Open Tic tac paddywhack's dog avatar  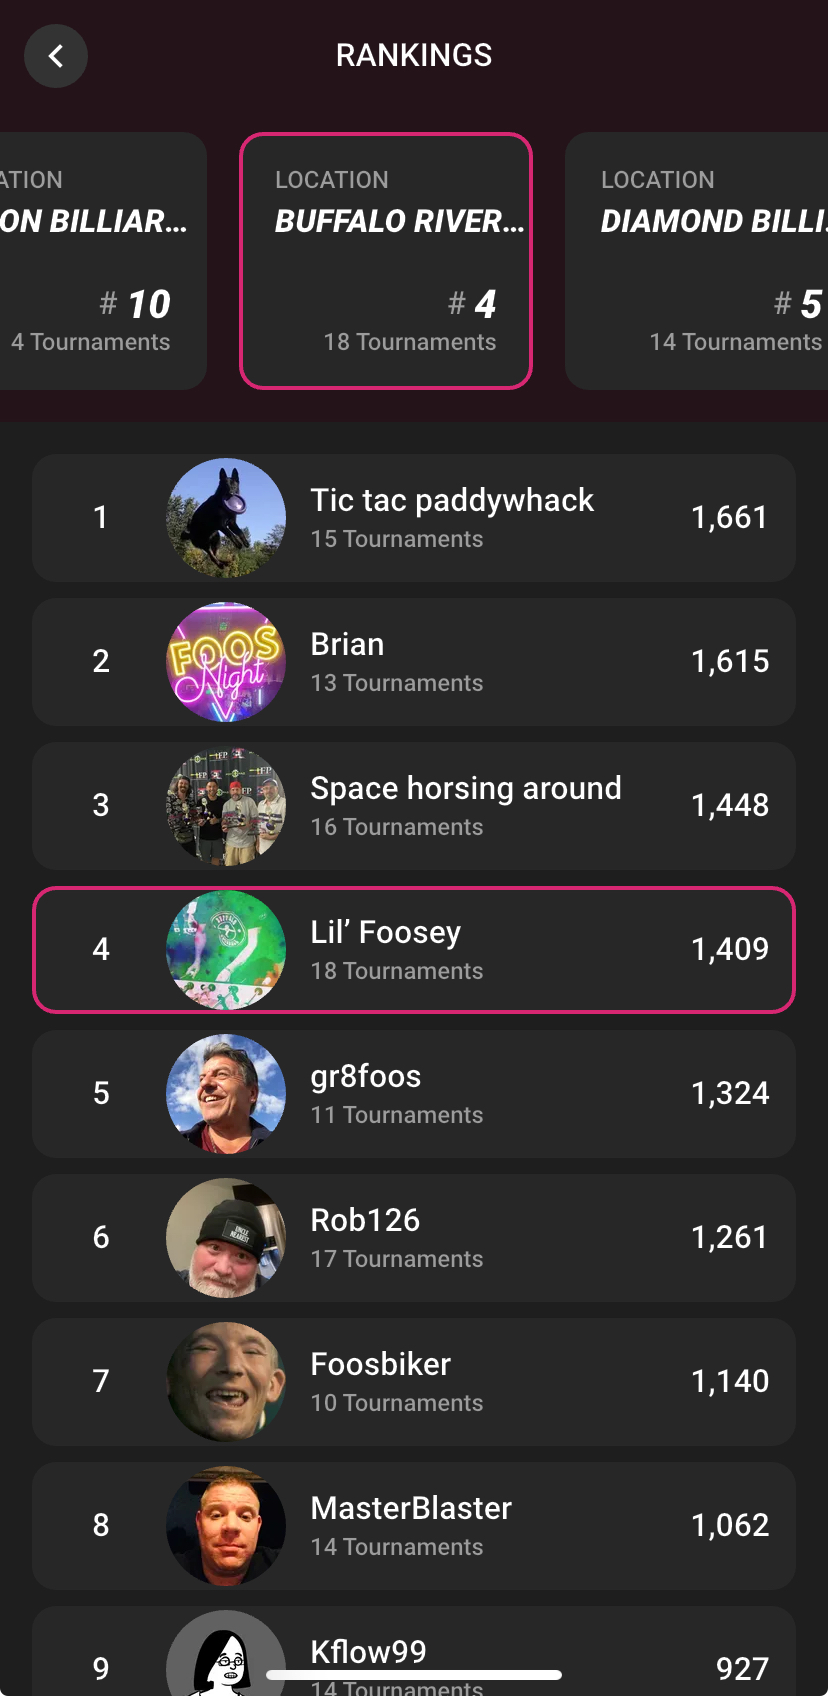click(226, 518)
